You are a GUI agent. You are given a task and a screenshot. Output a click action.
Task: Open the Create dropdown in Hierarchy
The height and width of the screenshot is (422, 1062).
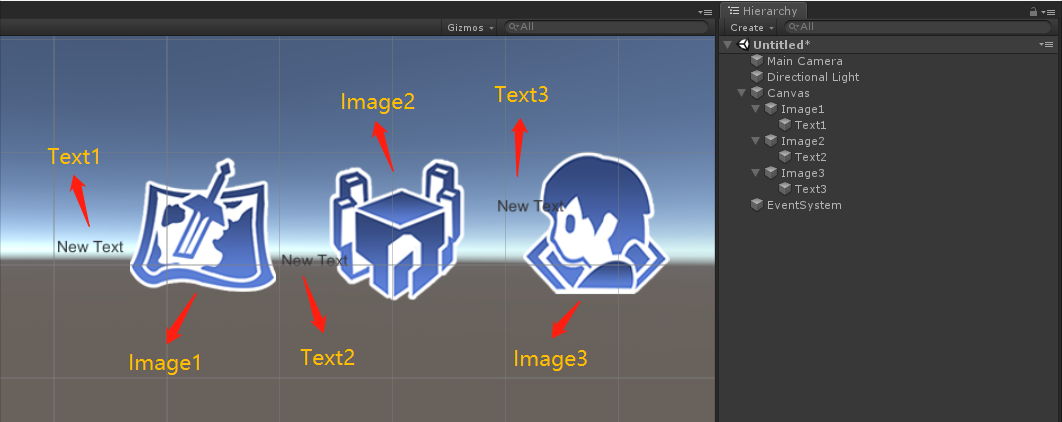tap(750, 27)
